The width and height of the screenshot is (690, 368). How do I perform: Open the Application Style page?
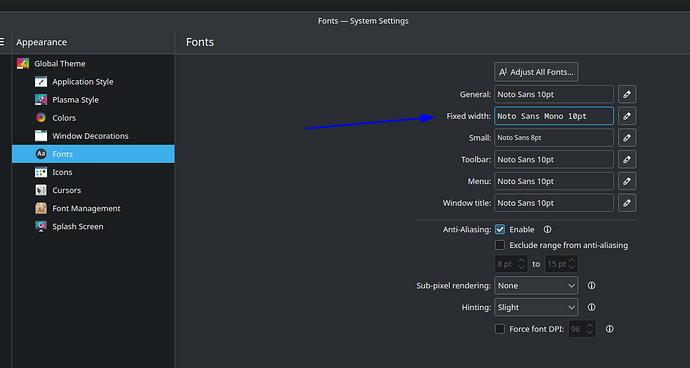click(x=93, y=82)
